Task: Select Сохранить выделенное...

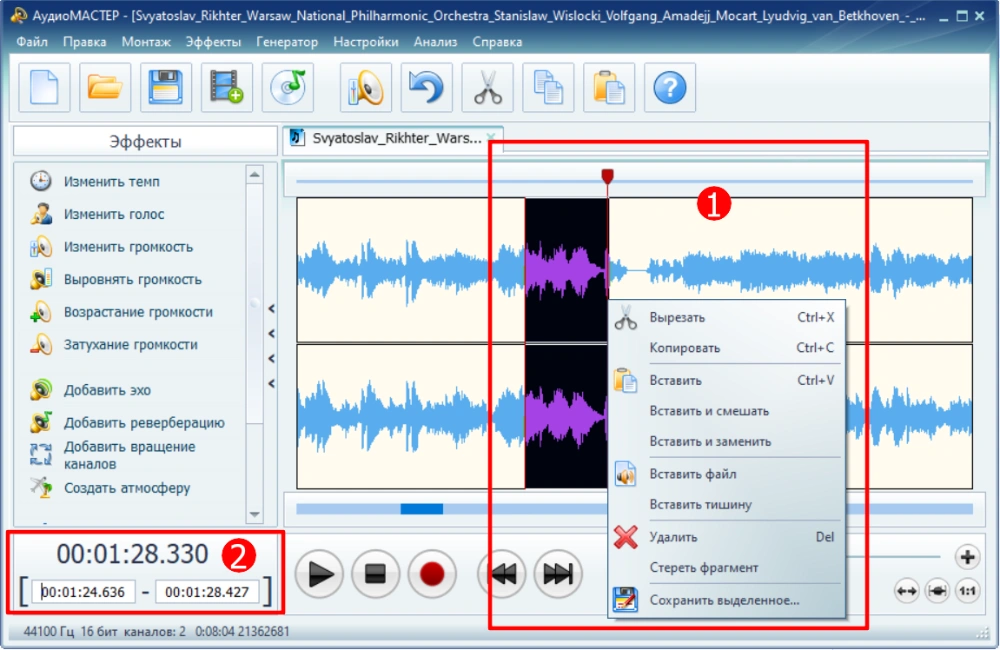Action: coord(726,600)
